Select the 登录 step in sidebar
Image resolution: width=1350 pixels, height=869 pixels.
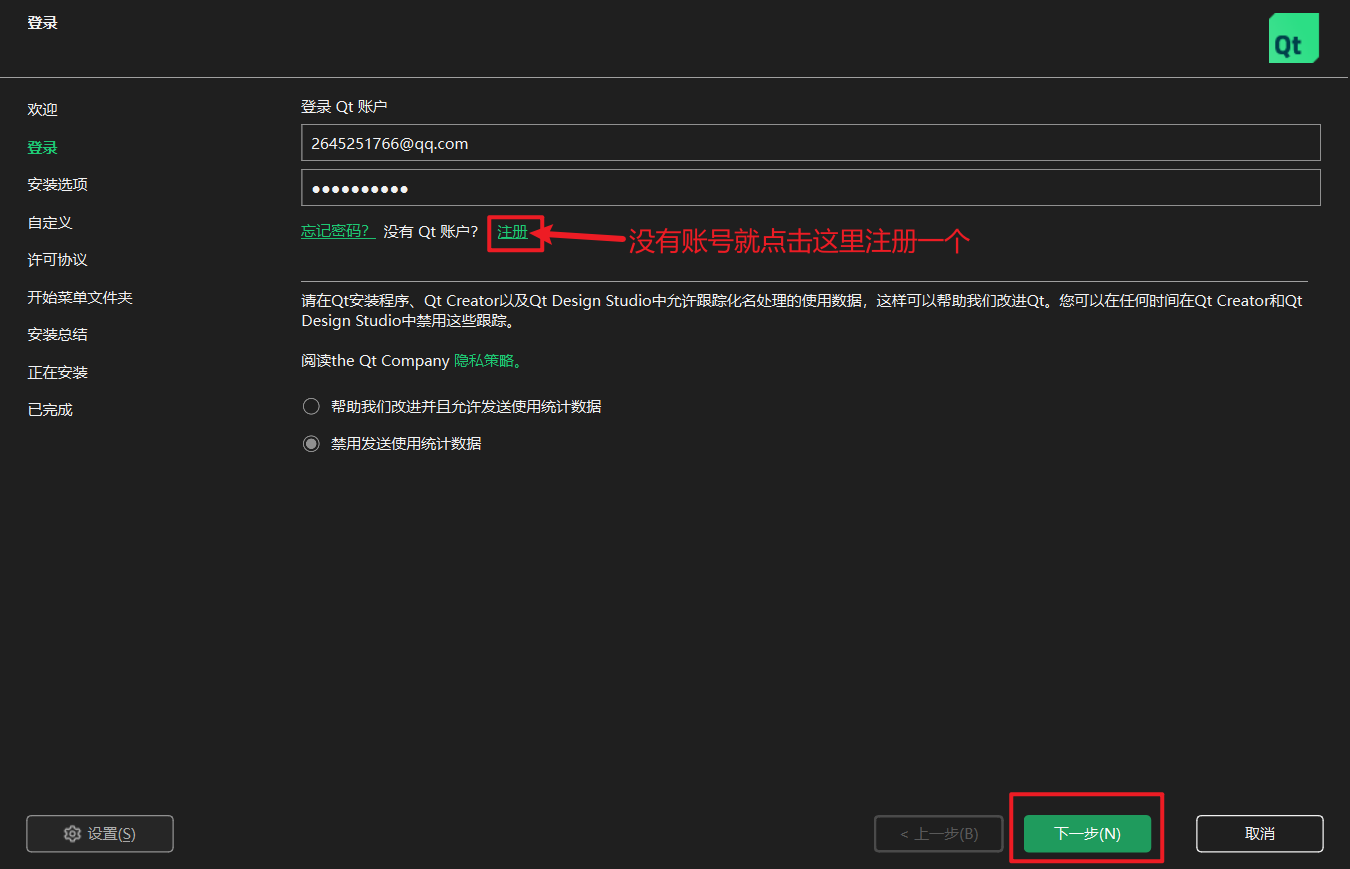coord(43,148)
